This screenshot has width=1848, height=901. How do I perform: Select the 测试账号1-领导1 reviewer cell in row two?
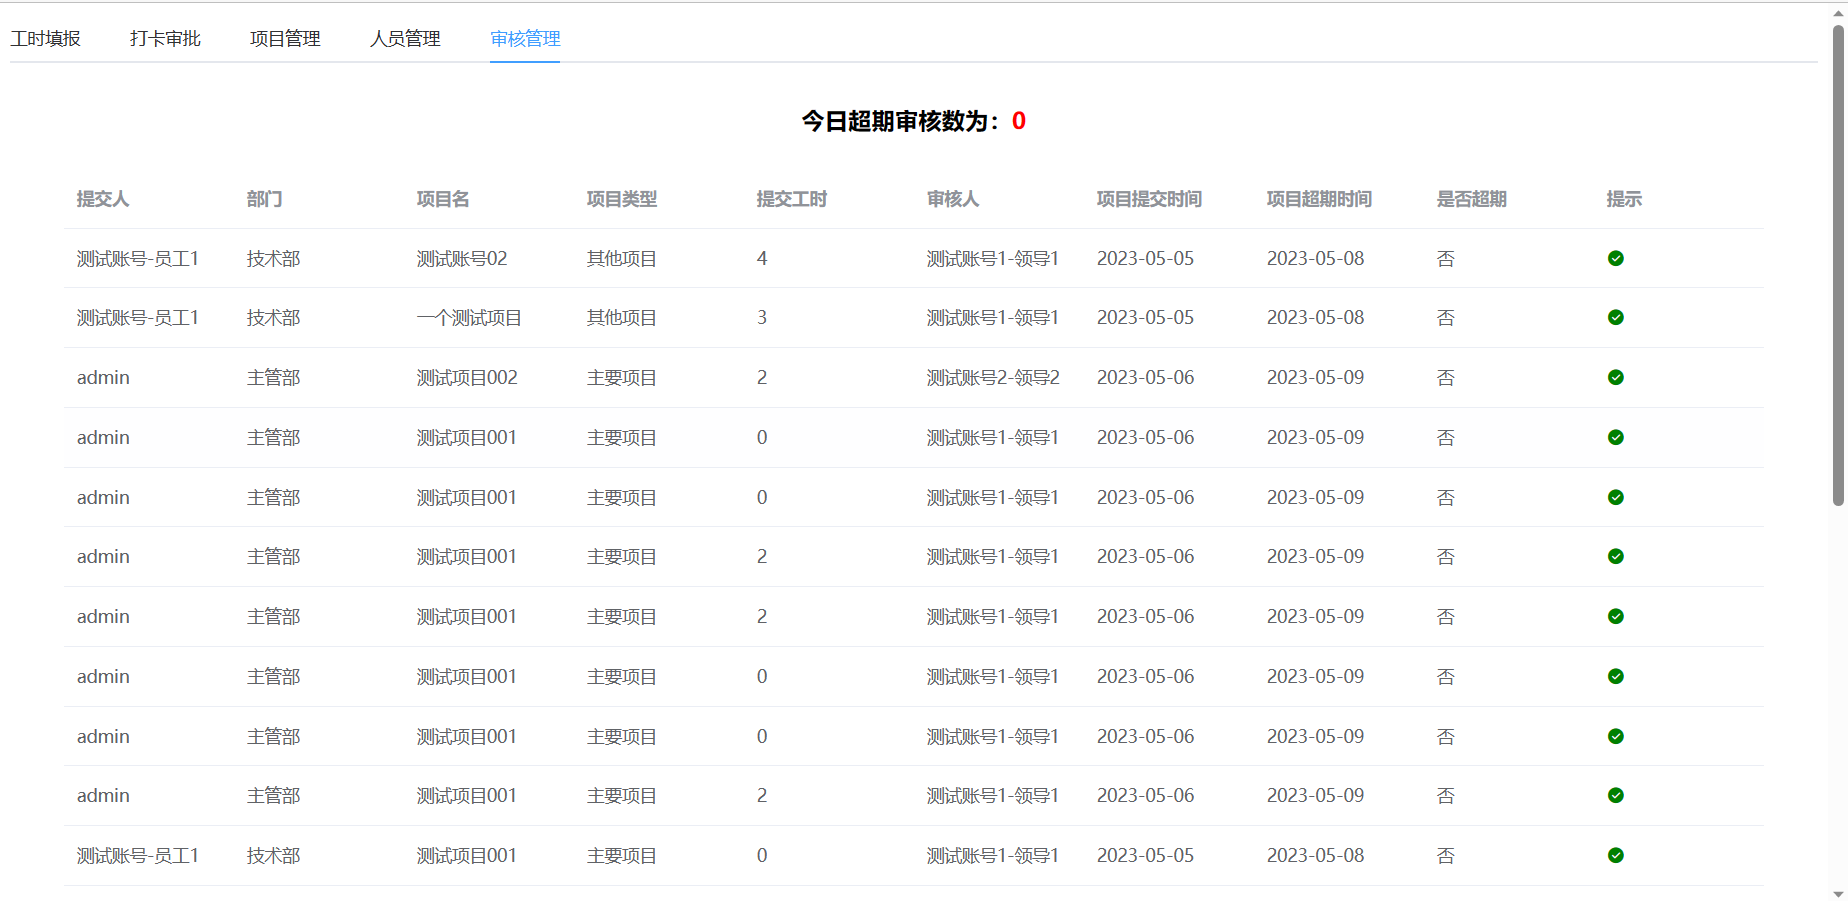tap(993, 318)
